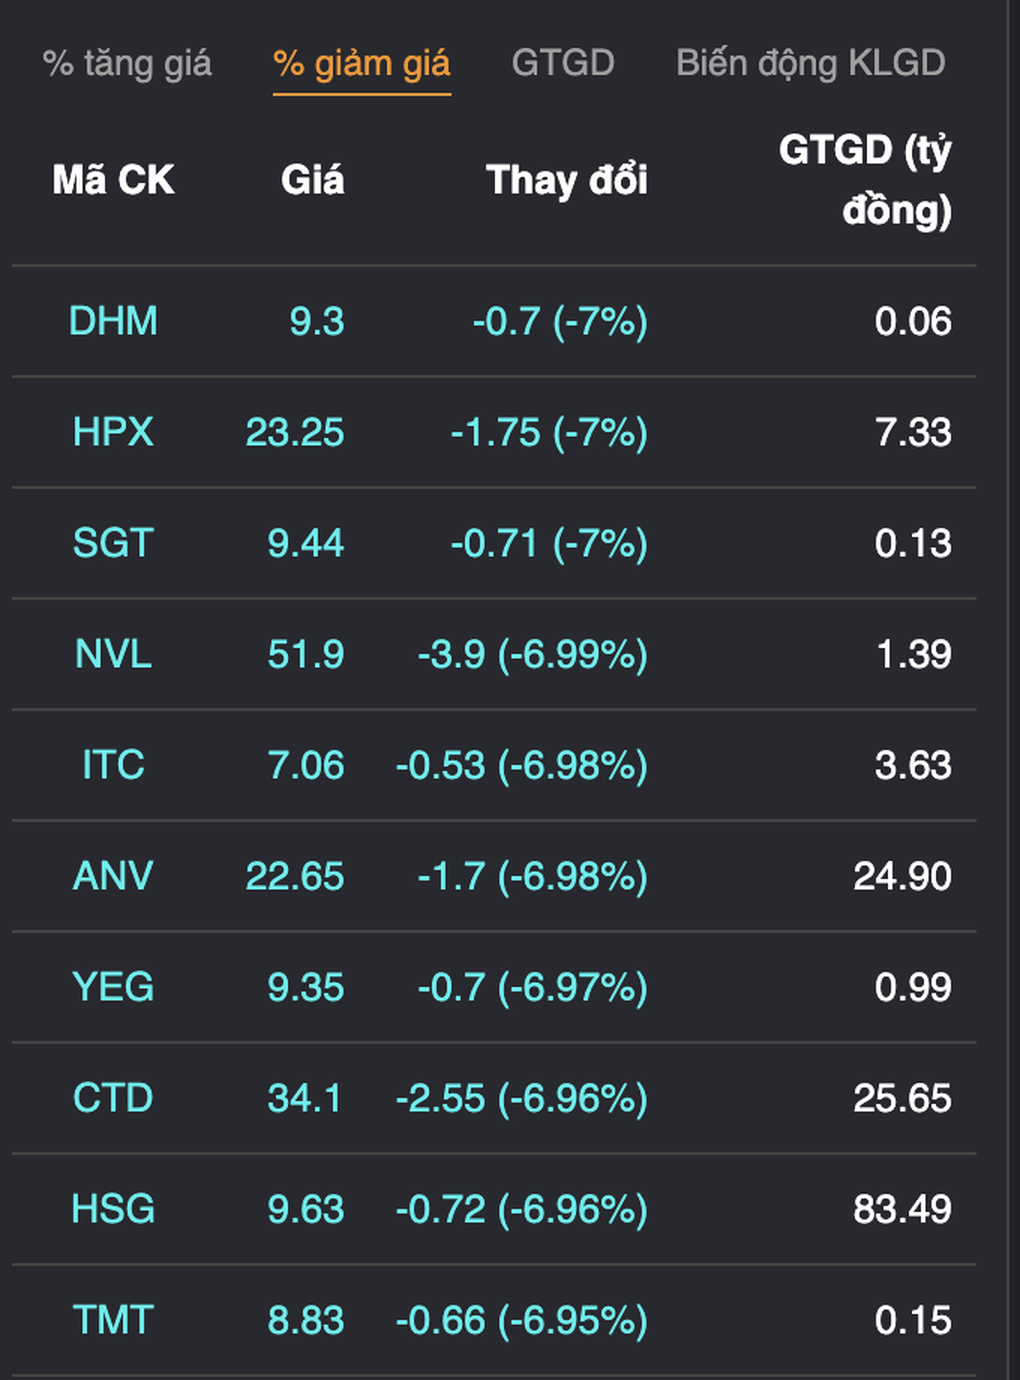This screenshot has width=1020, height=1380.
Task: Click the GTGD (tỷ đồng) column header
Action: click(866, 180)
